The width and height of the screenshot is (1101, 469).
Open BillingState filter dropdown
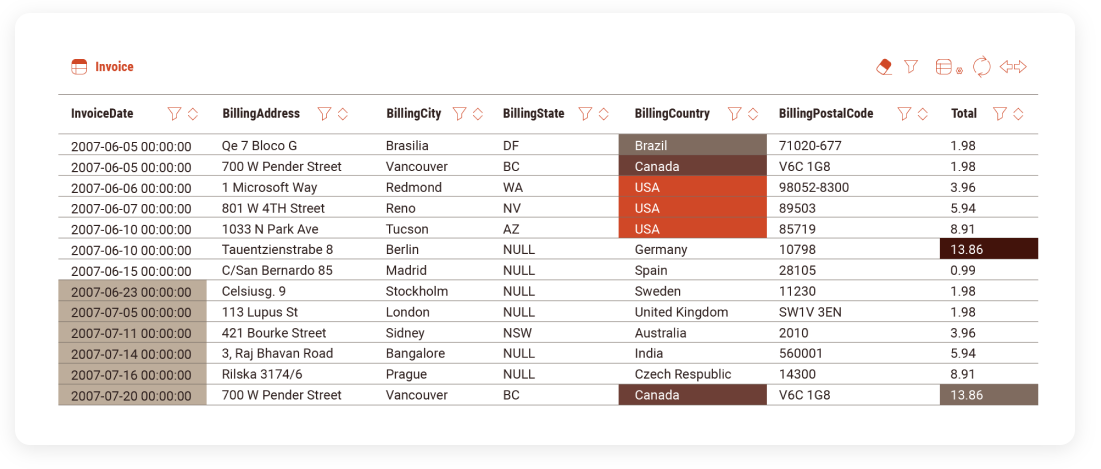click(x=586, y=114)
